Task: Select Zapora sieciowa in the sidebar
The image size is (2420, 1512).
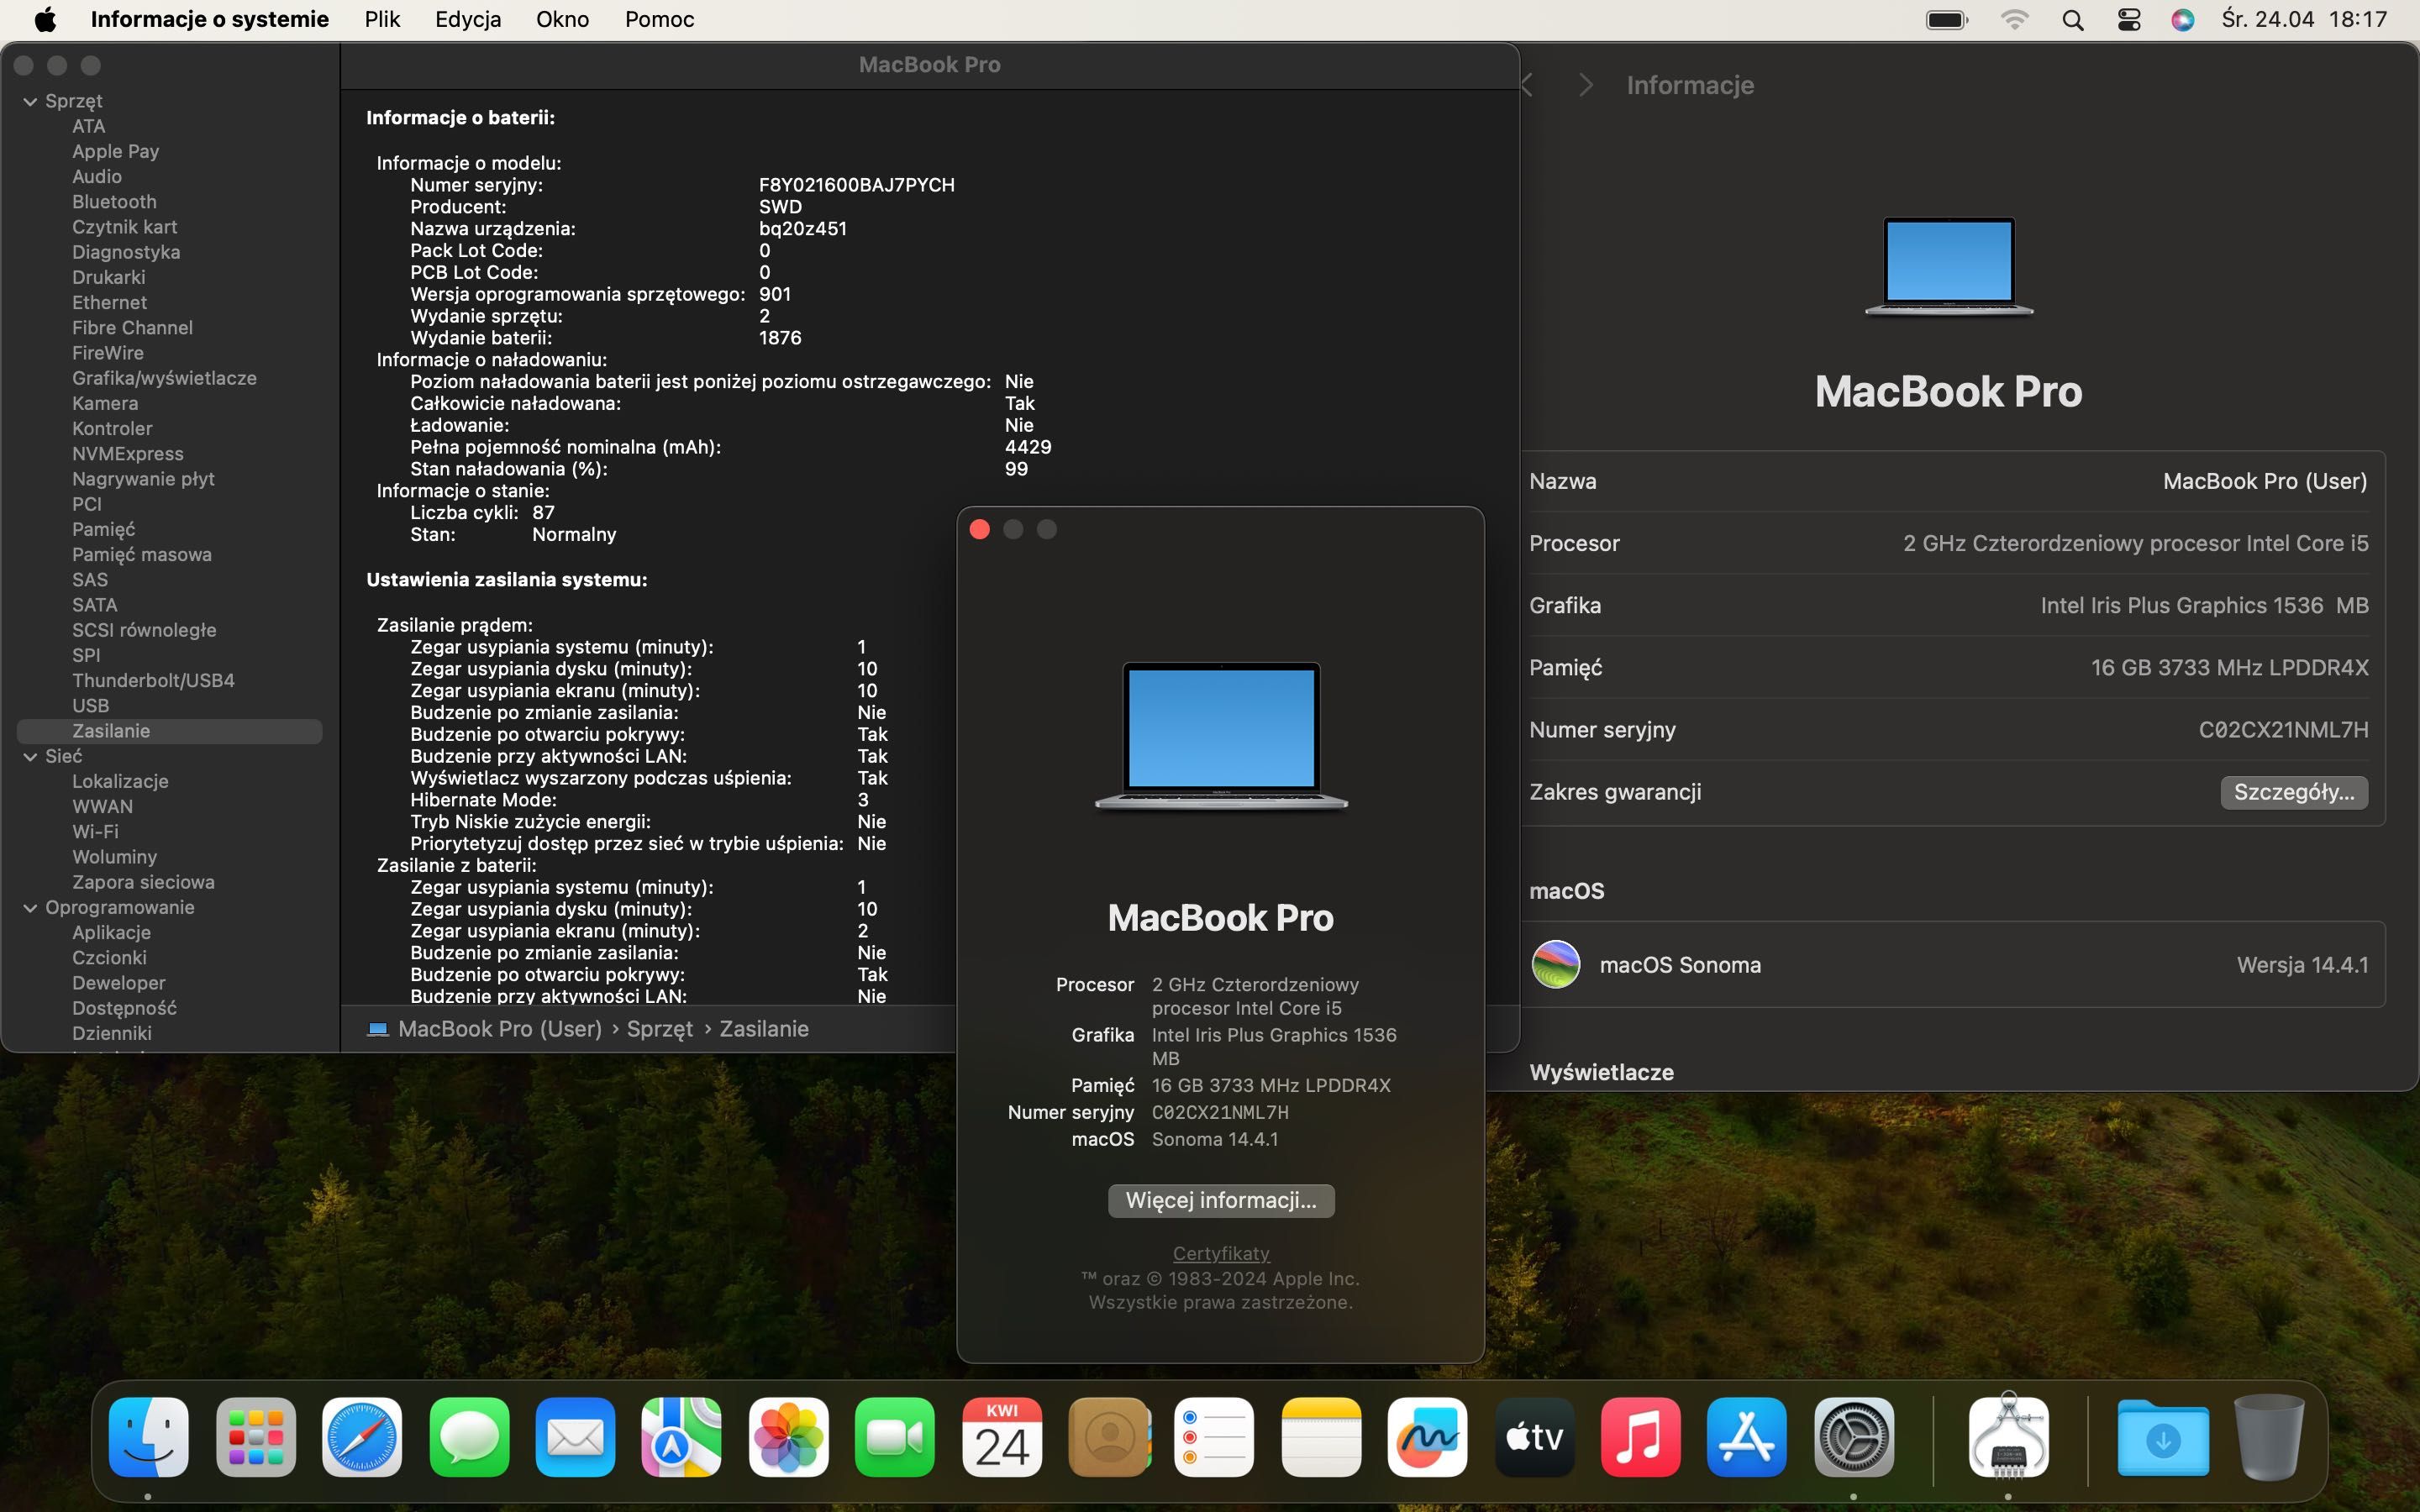Action: pyautogui.click(x=143, y=883)
